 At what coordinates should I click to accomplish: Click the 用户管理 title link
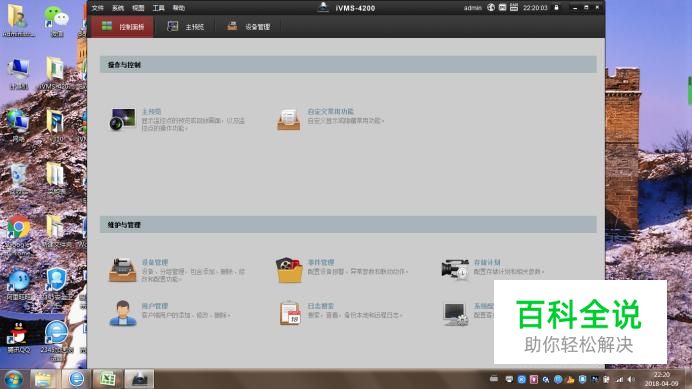(x=154, y=306)
